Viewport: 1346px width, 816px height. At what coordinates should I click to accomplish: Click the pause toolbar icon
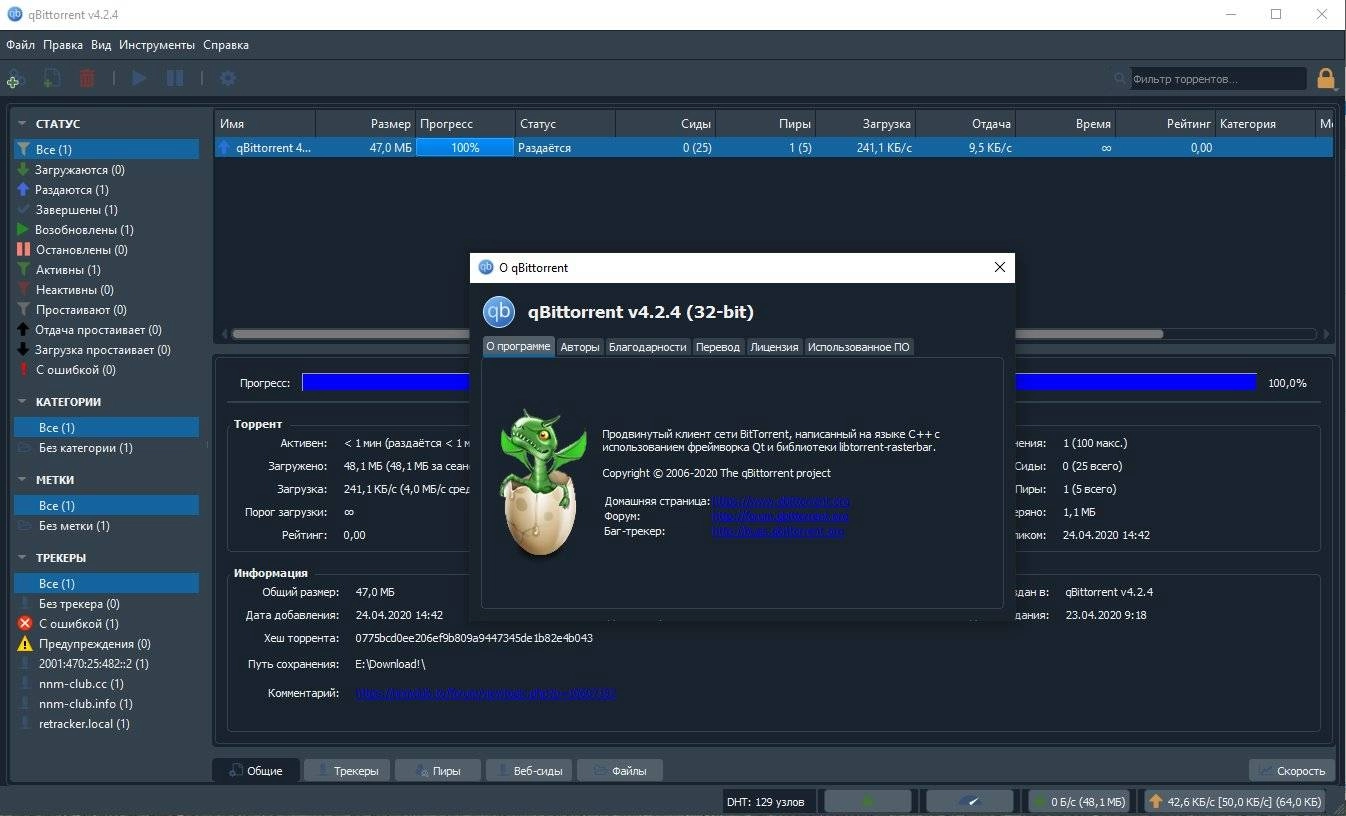(175, 78)
